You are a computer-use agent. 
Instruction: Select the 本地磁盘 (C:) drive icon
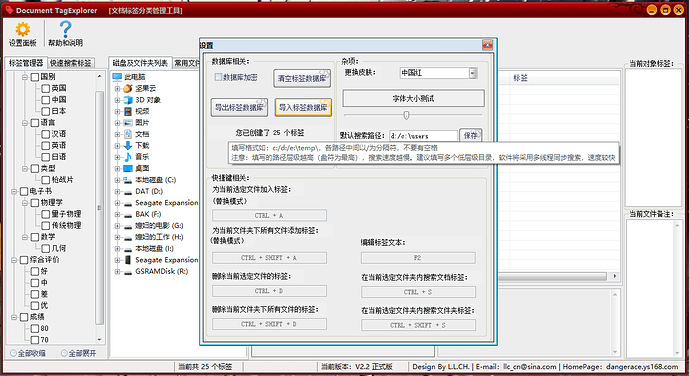coord(127,180)
